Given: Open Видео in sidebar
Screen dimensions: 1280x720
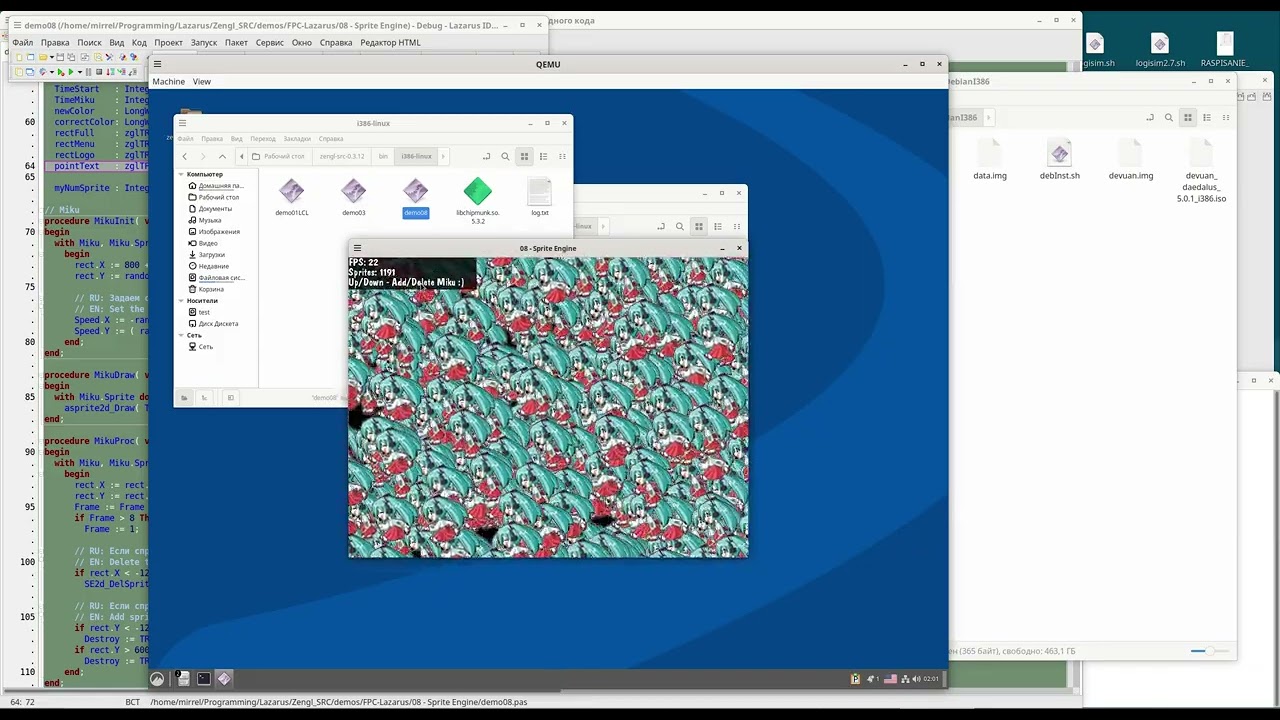Looking at the screenshot, I should (x=204, y=243).
